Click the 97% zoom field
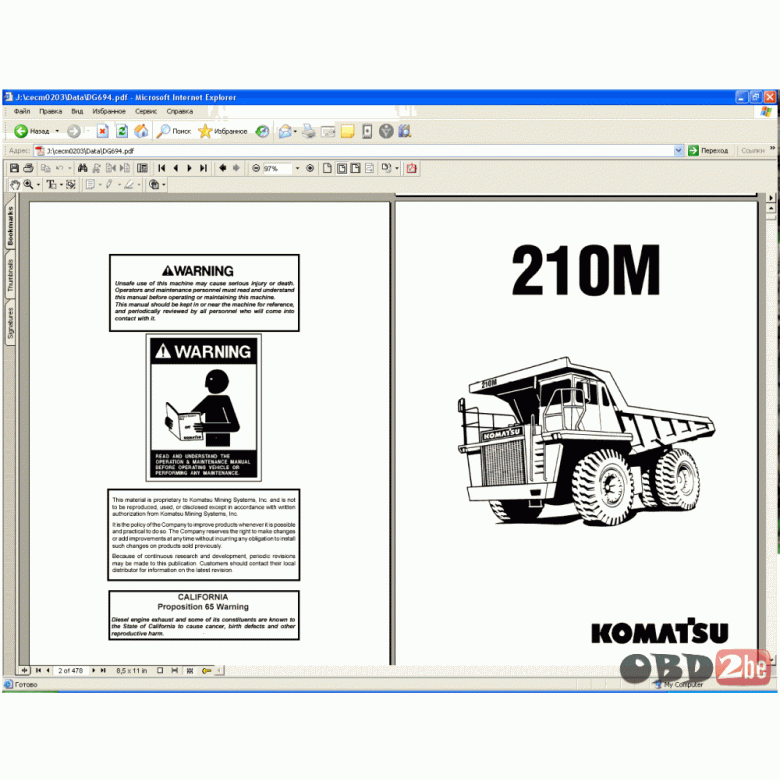Viewport: 780px width, 780px height. point(277,169)
